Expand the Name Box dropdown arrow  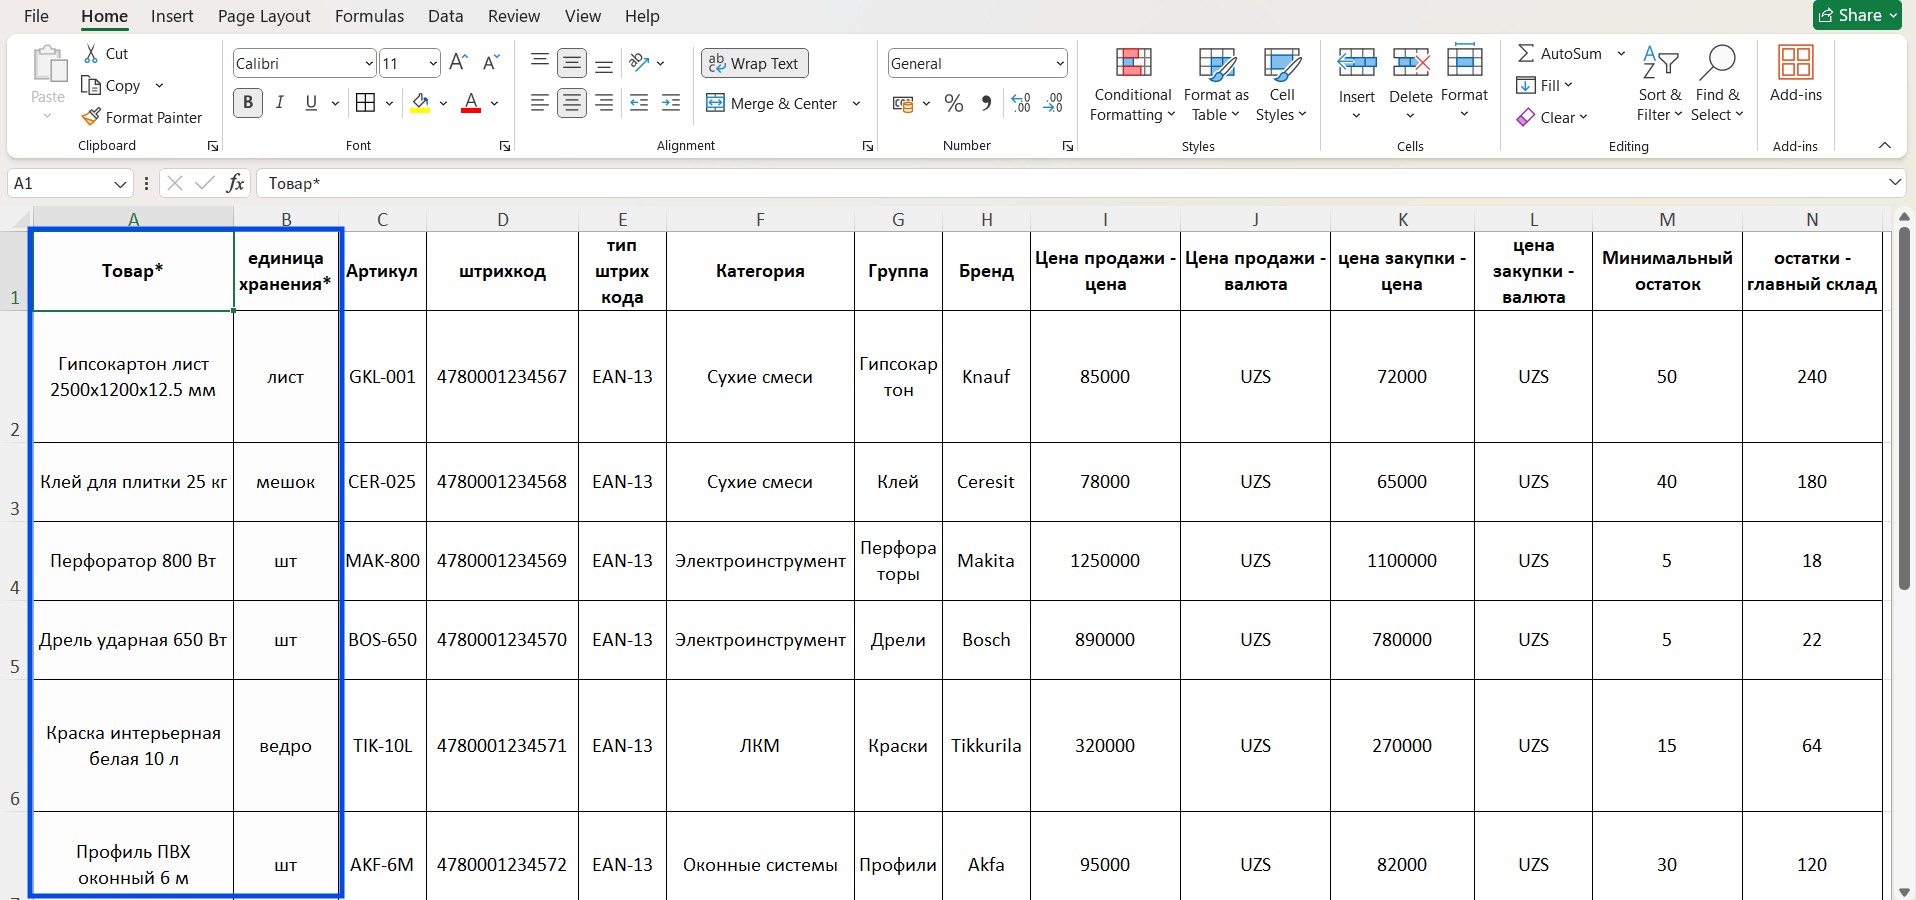coord(120,184)
